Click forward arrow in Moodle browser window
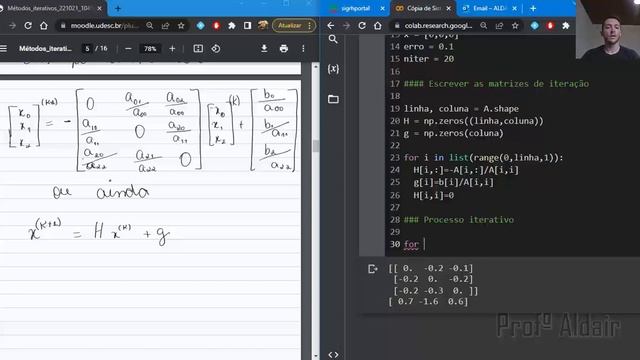 click(12, 26)
